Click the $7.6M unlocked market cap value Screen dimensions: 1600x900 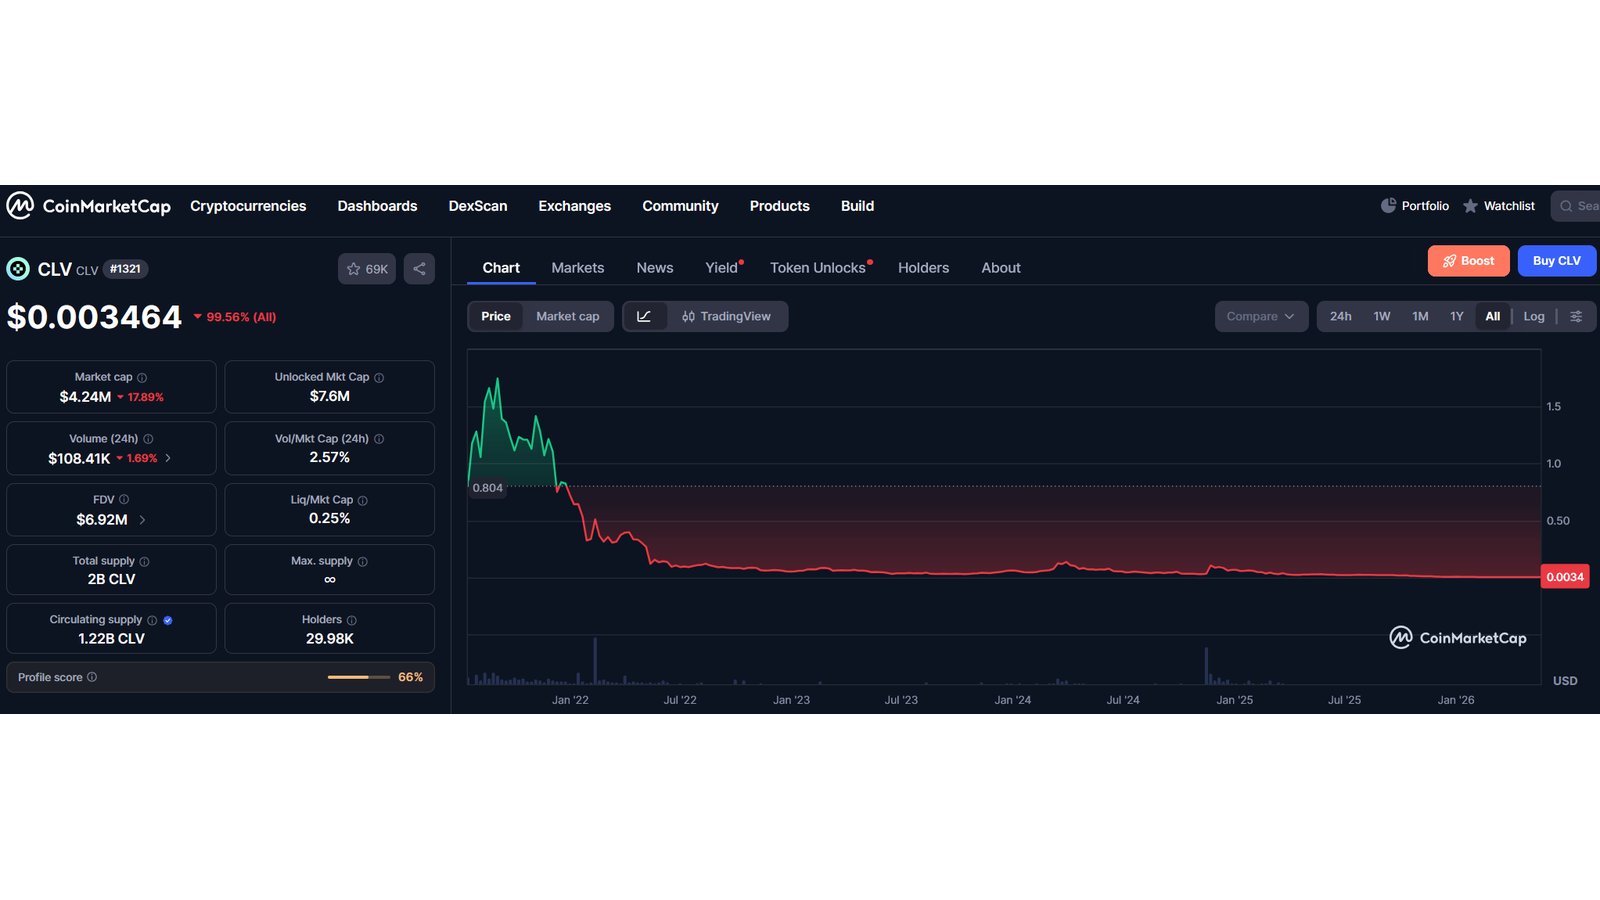click(330, 396)
